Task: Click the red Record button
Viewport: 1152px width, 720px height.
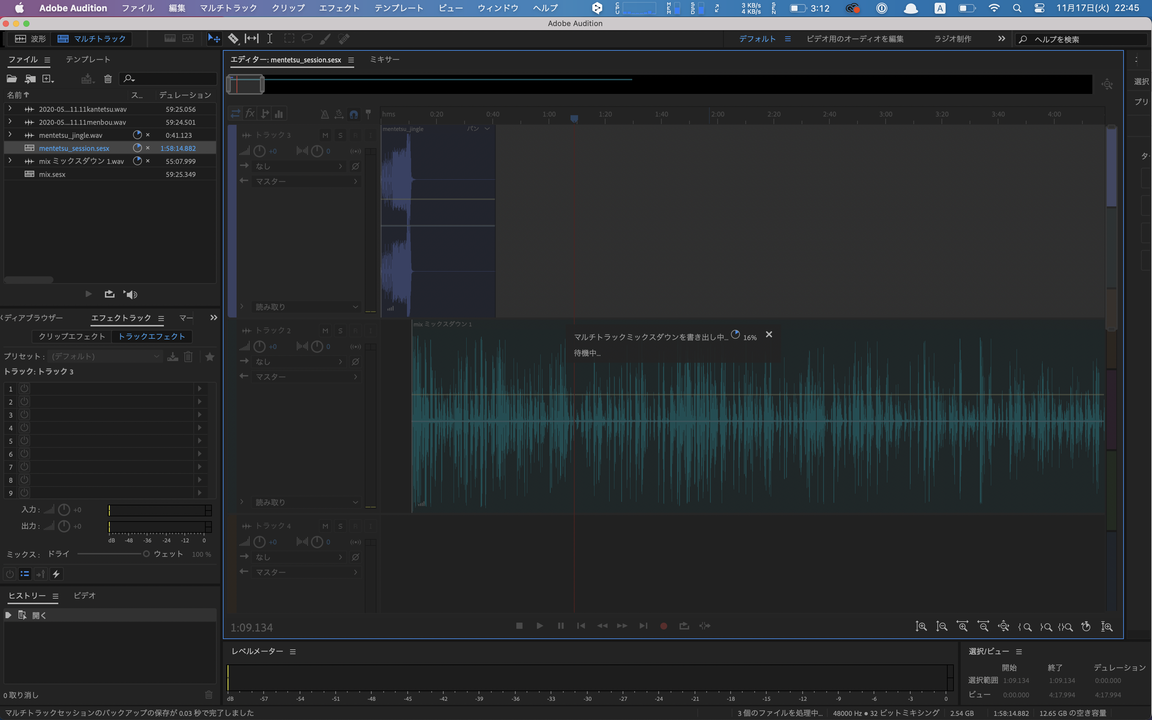Action: click(x=663, y=626)
